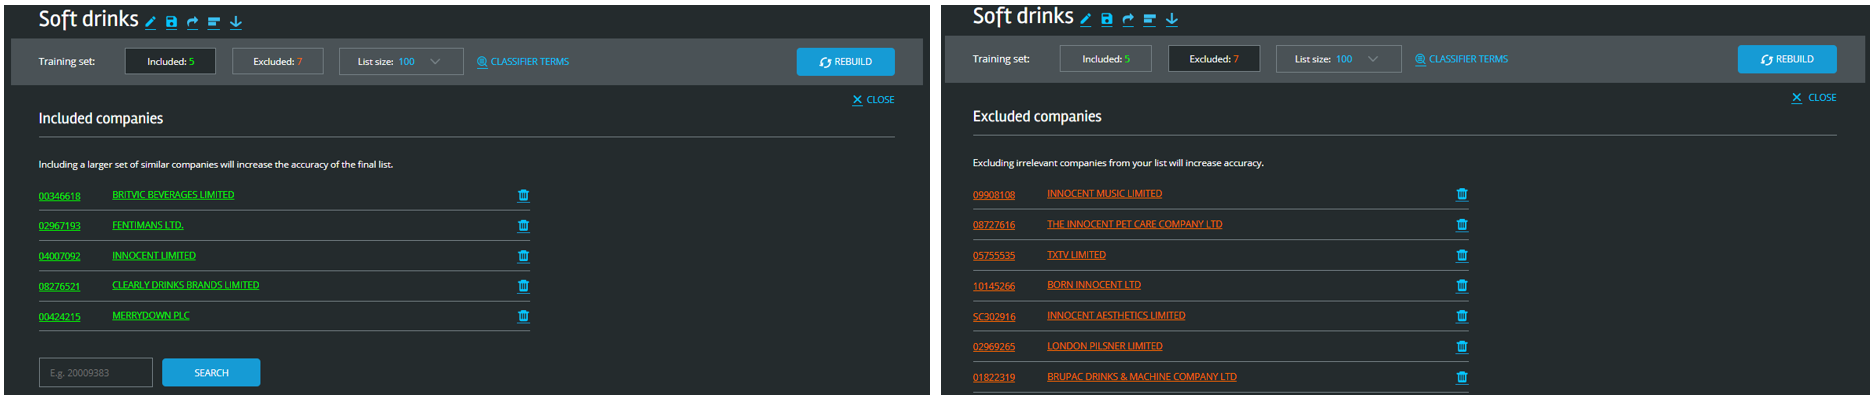This screenshot has height=400, width=1875.
Task: Remove CLEARLY DRINKS BRANDS LIMITED via trash icon
Action: pyautogui.click(x=523, y=286)
